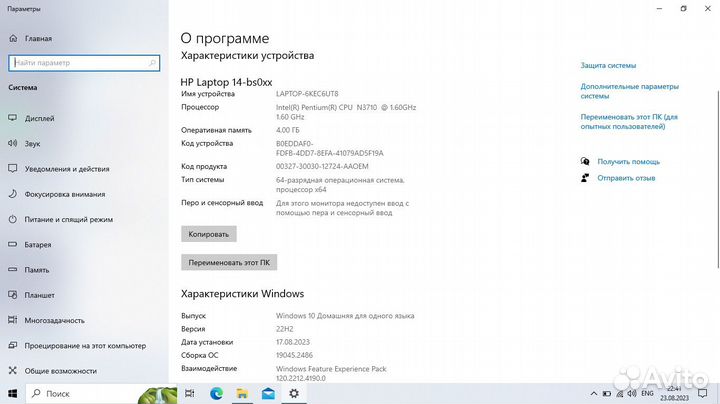
Task: Open Общие возможности settings
Action: click(52, 371)
